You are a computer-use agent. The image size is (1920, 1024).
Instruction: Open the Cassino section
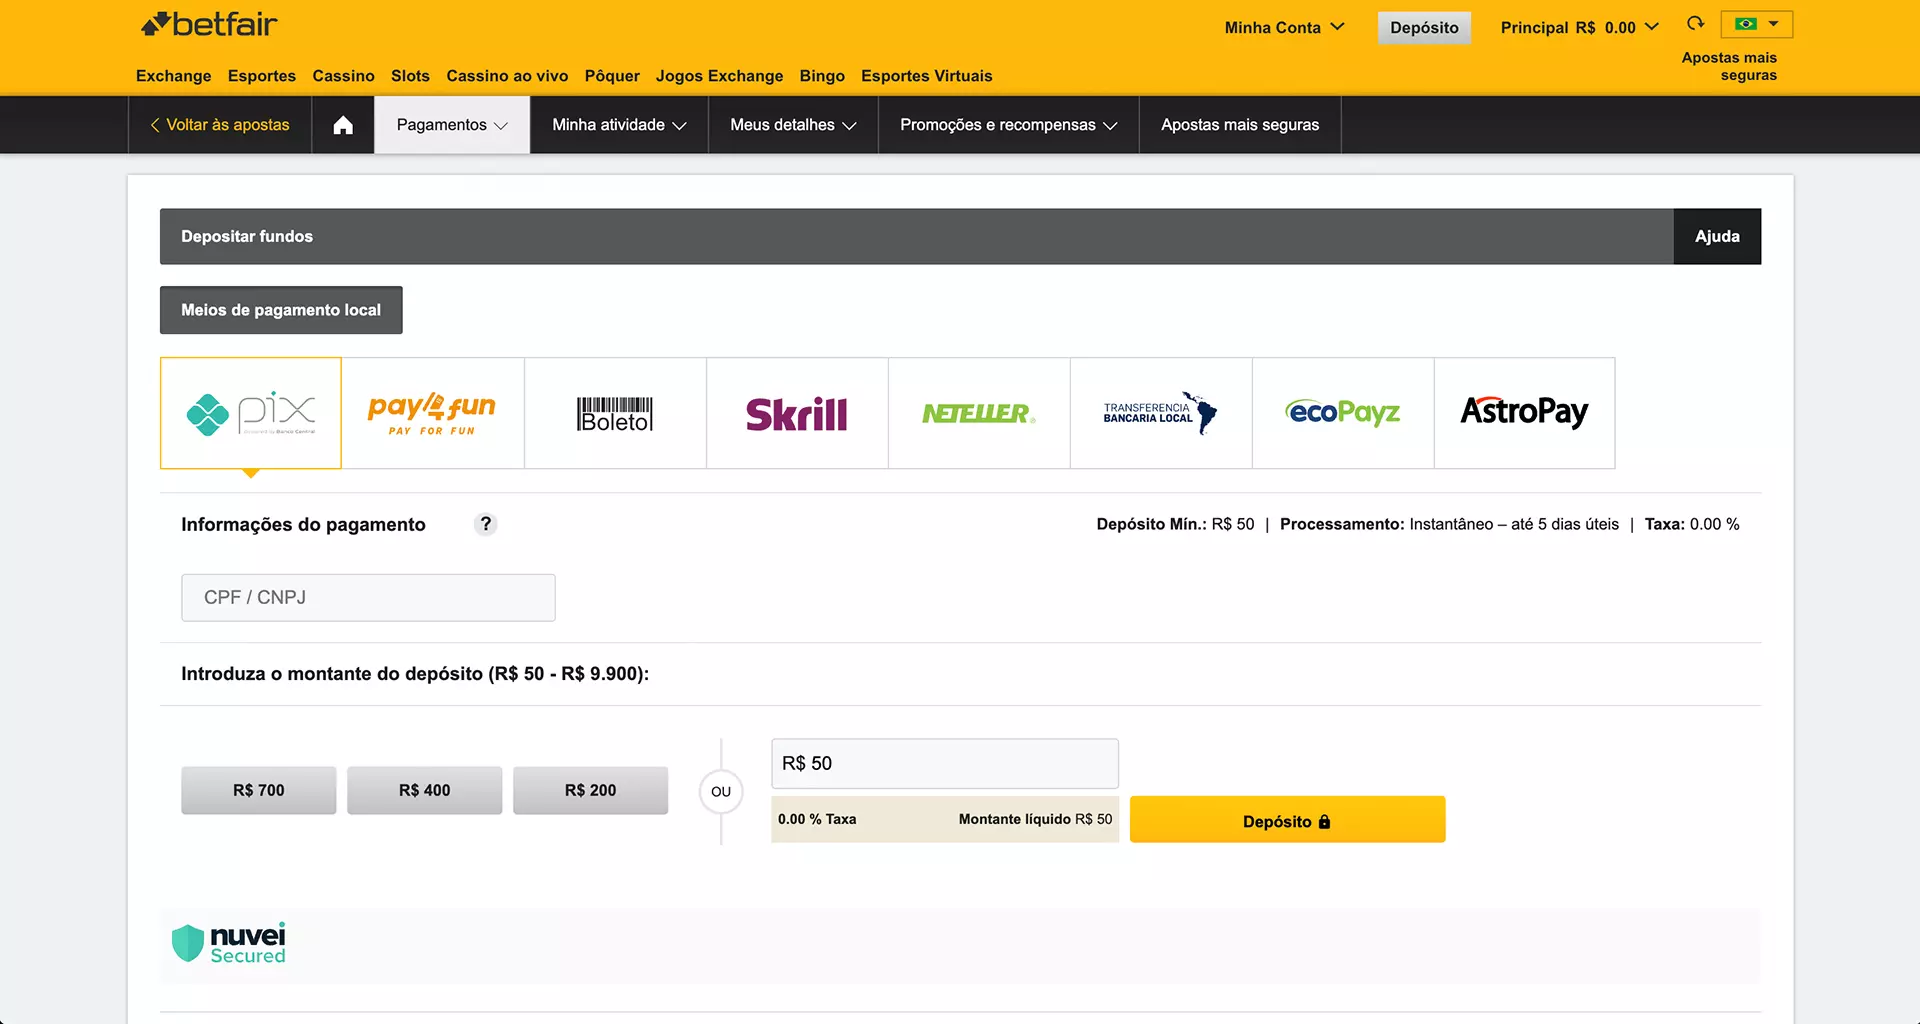point(343,76)
